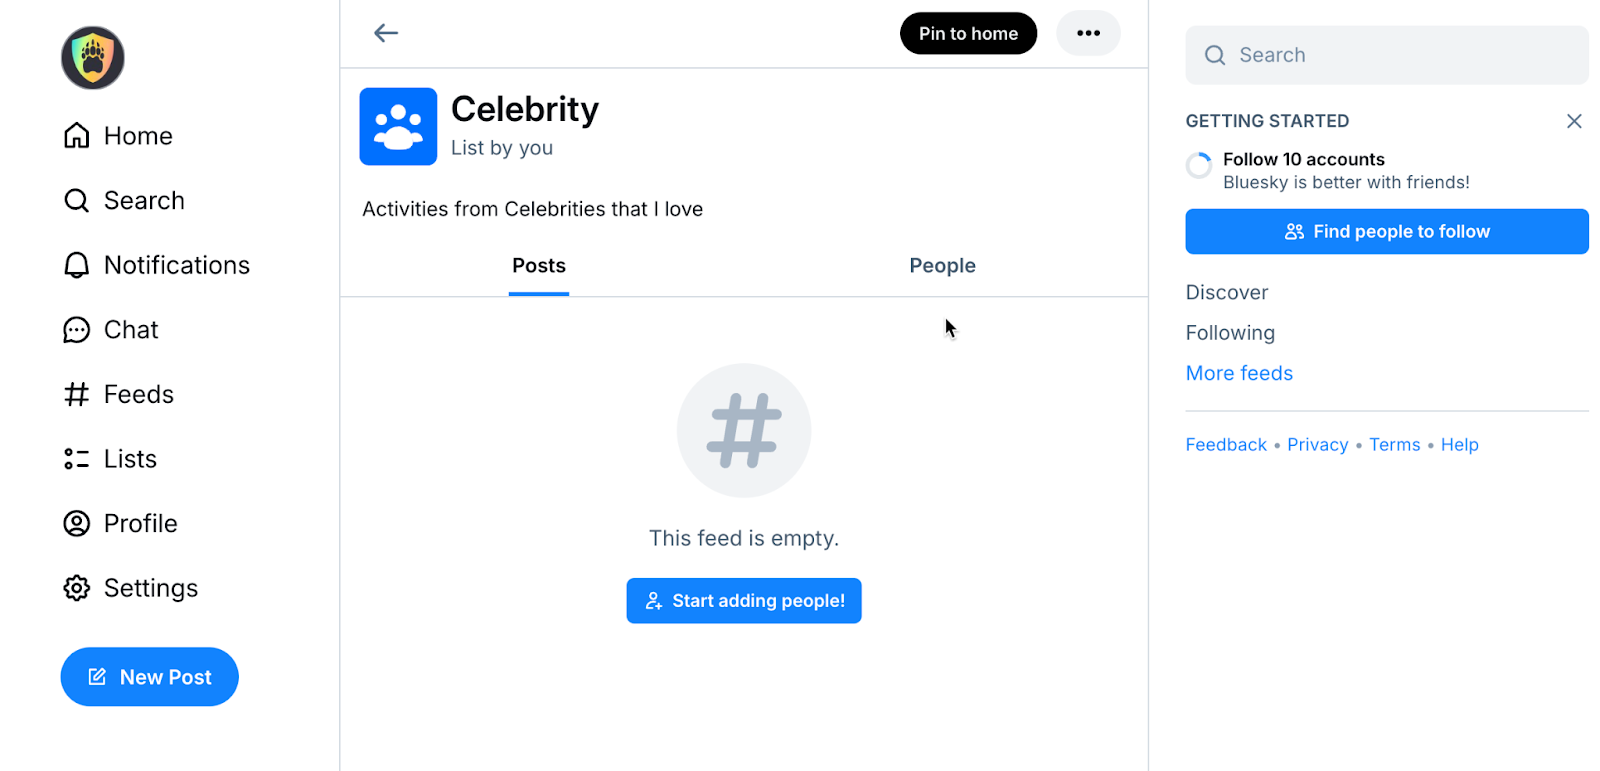Screen dimensions: 1600x771
Task: Click the Home icon in sidebar
Action: [x=77, y=136]
